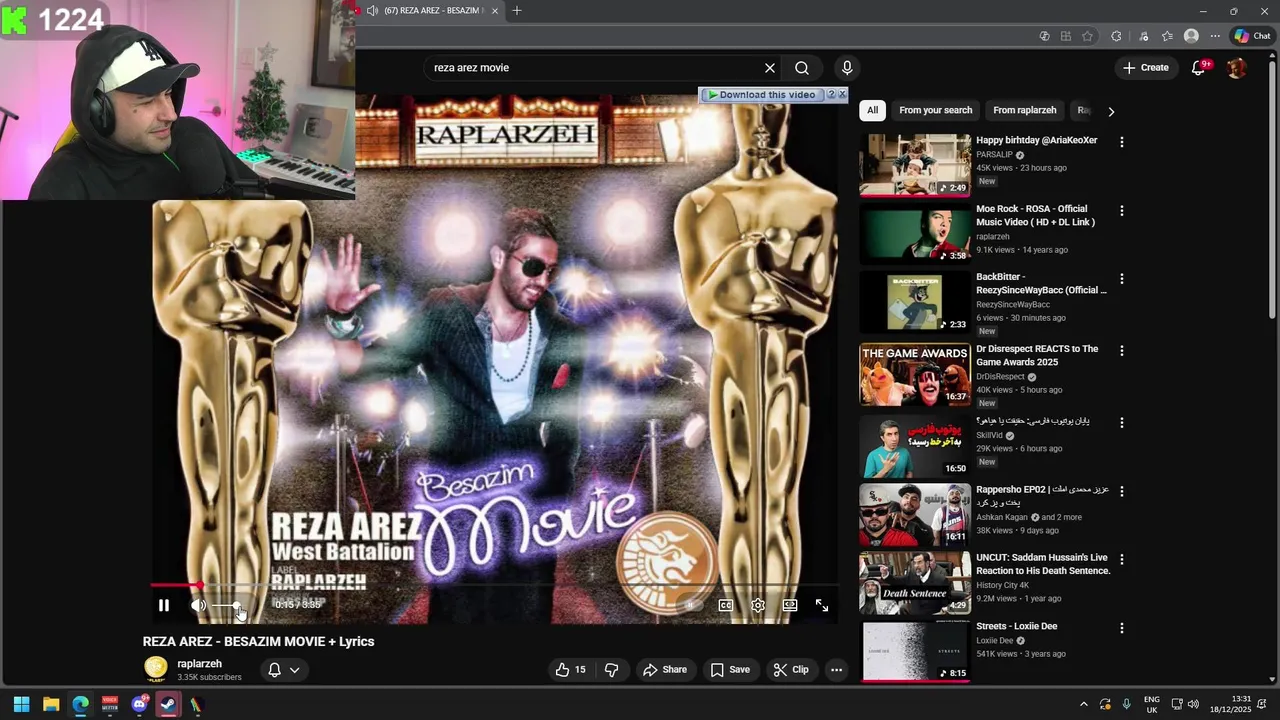Open options for 'UNCUT: Saddam Hussain's' video

[x=1122, y=559]
